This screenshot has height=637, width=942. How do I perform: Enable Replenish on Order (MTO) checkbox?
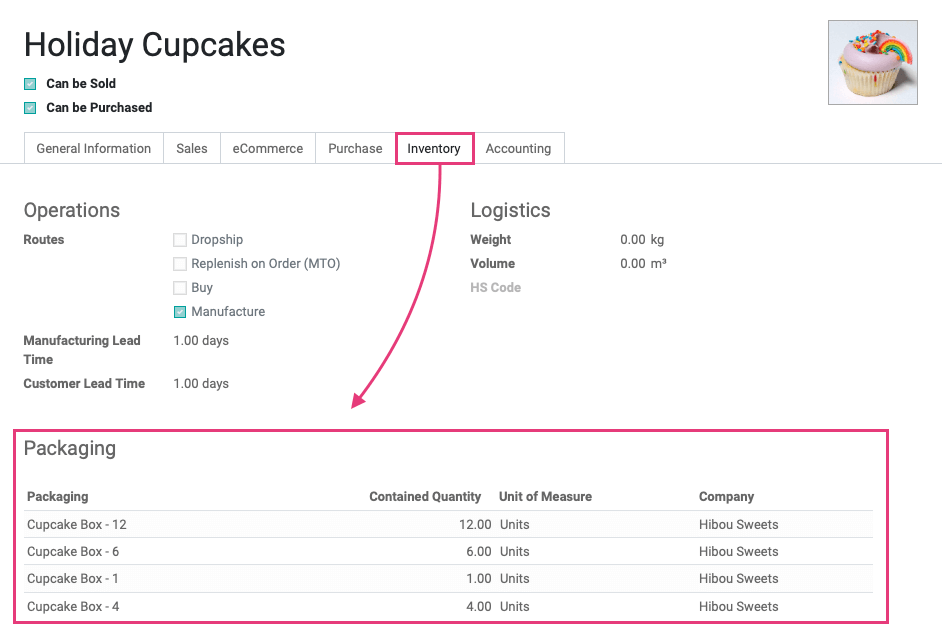180,264
